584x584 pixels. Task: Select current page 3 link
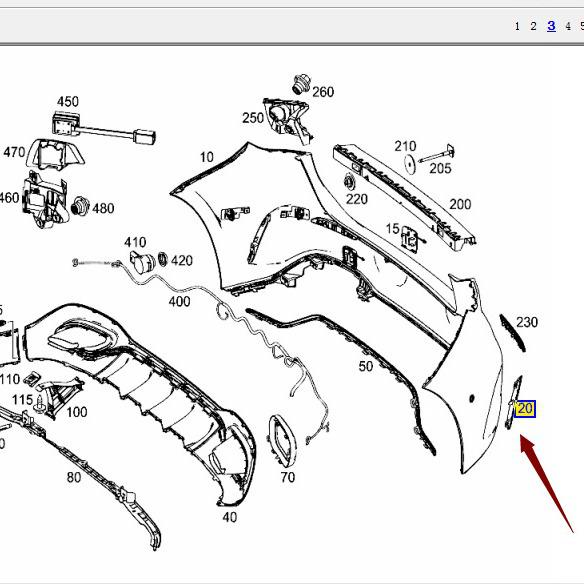tap(551, 26)
